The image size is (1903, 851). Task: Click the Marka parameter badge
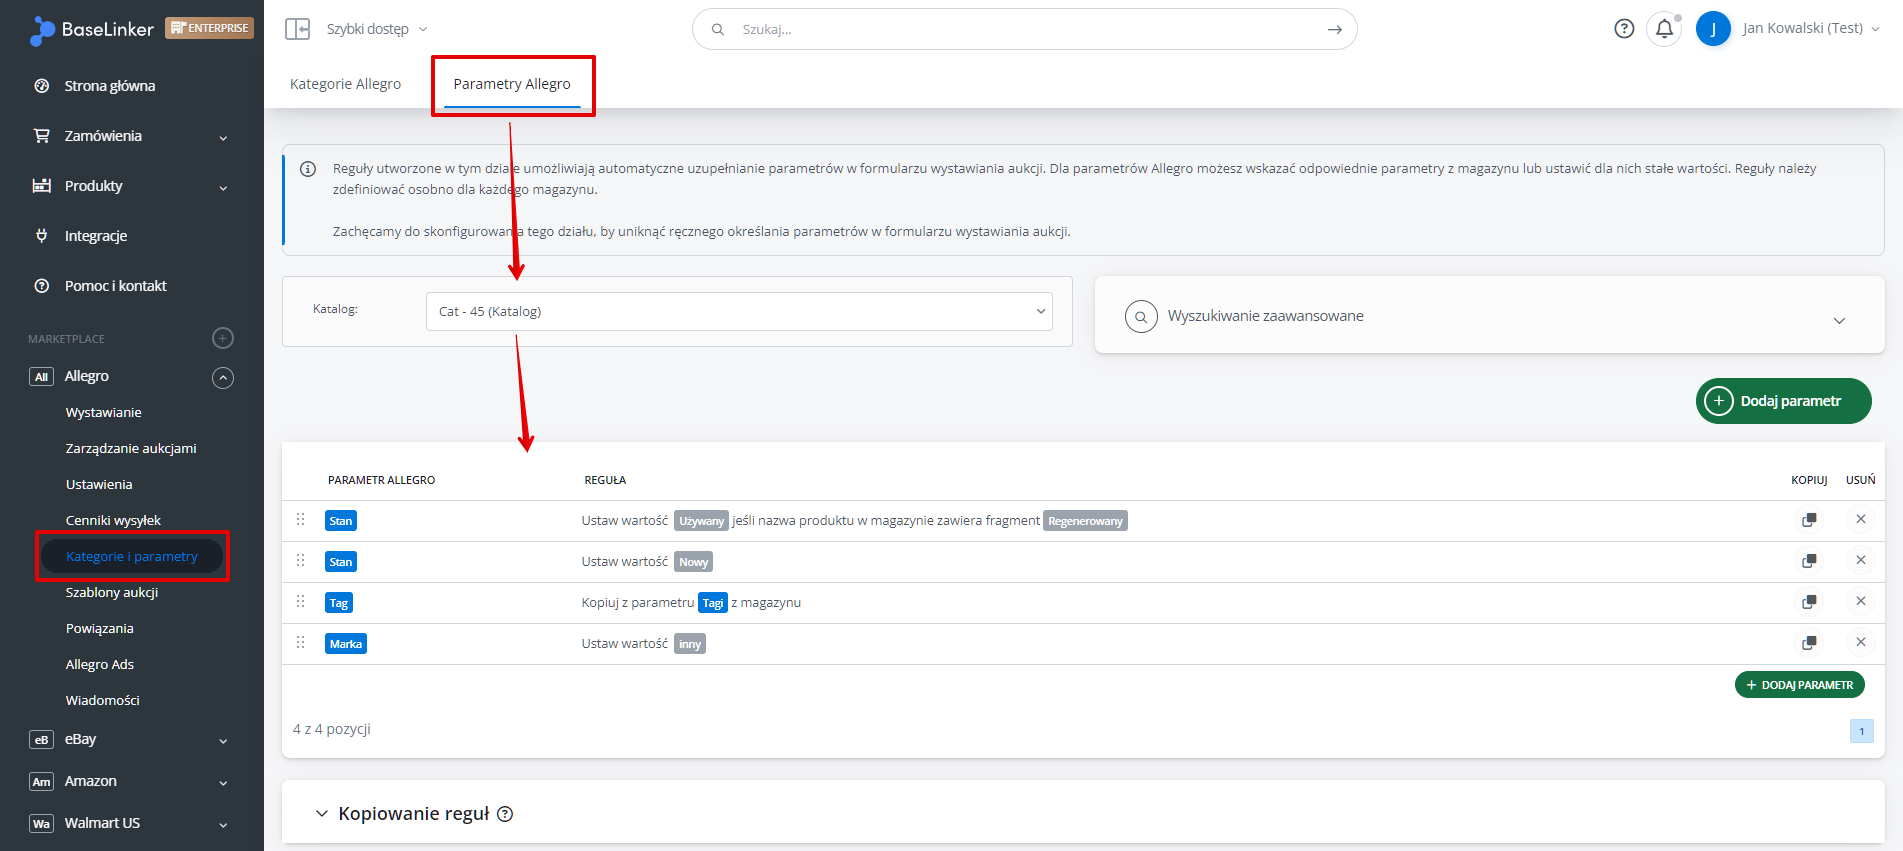(346, 644)
